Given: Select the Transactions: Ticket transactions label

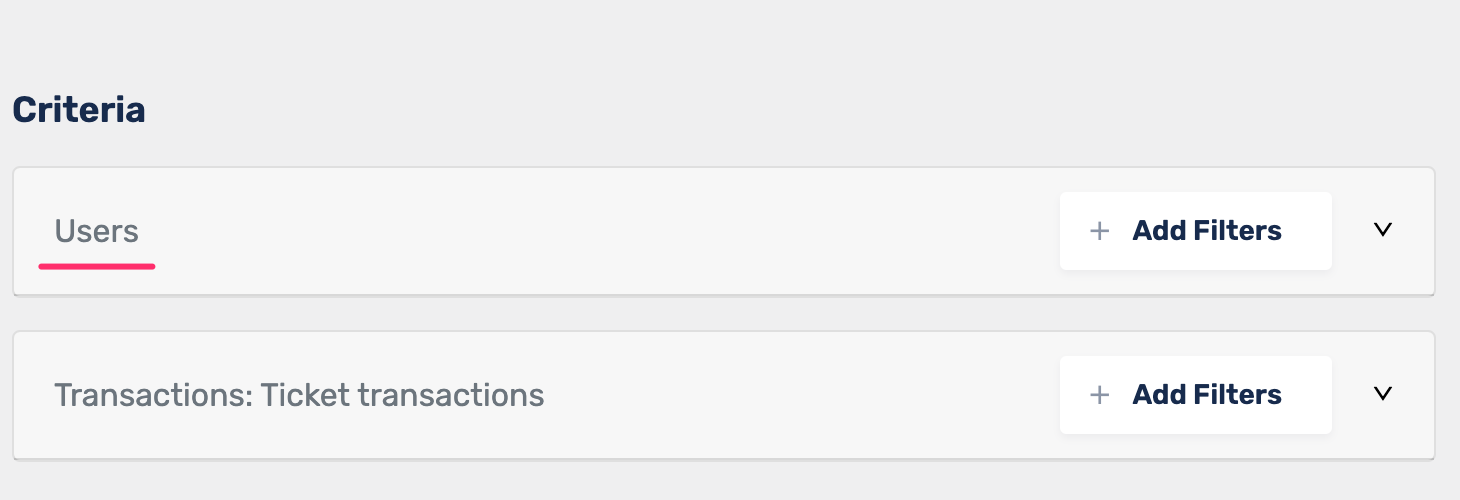Looking at the screenshot, I should 299,395.
